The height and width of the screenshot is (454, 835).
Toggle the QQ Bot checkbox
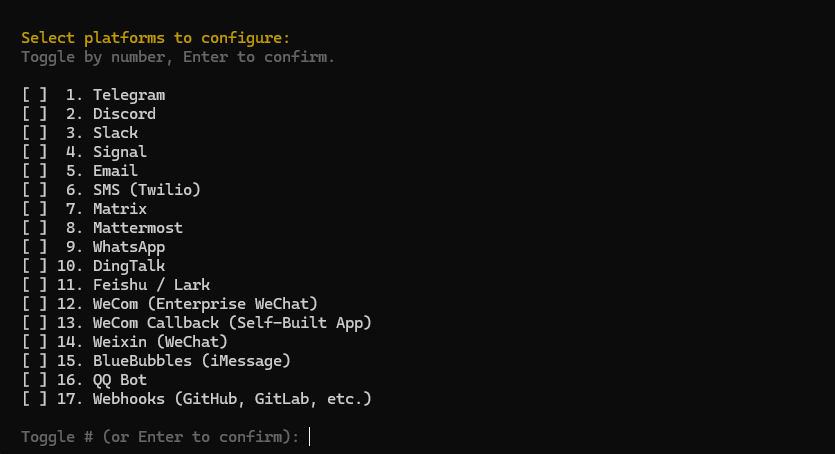click(34, 380)
